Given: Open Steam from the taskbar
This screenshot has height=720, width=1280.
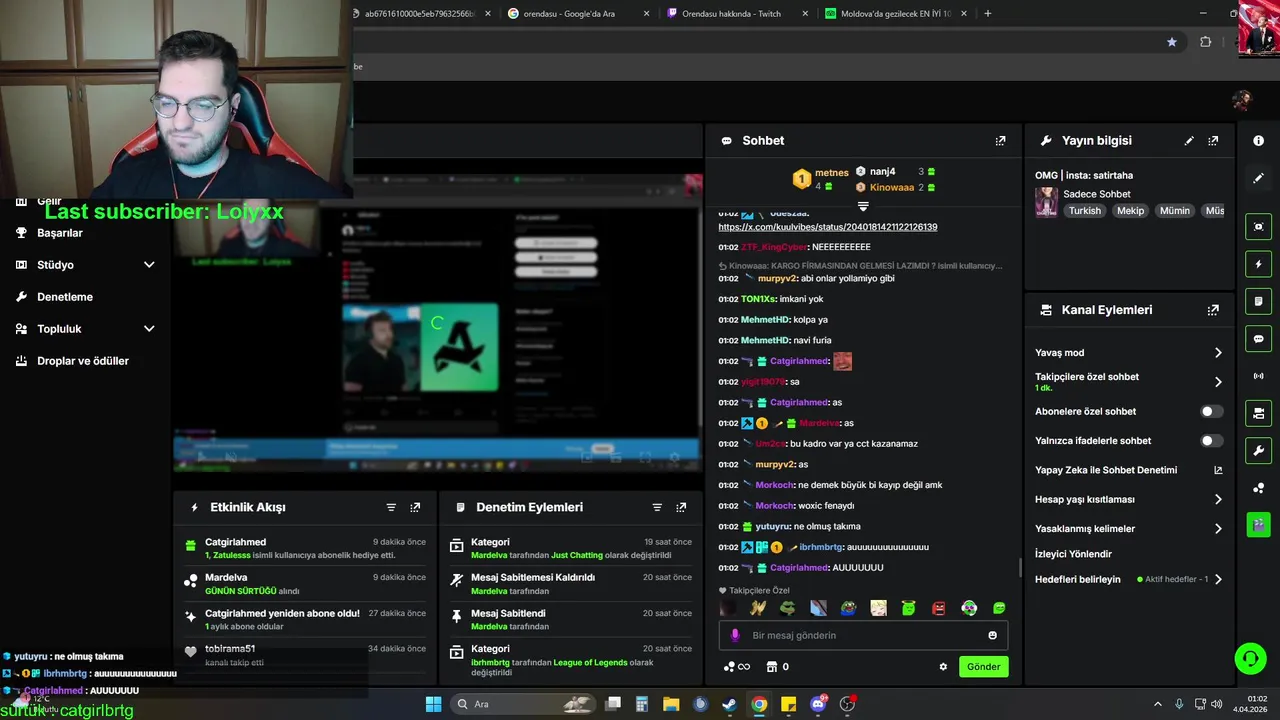Looking at the screenshot, I should (730, 704).
